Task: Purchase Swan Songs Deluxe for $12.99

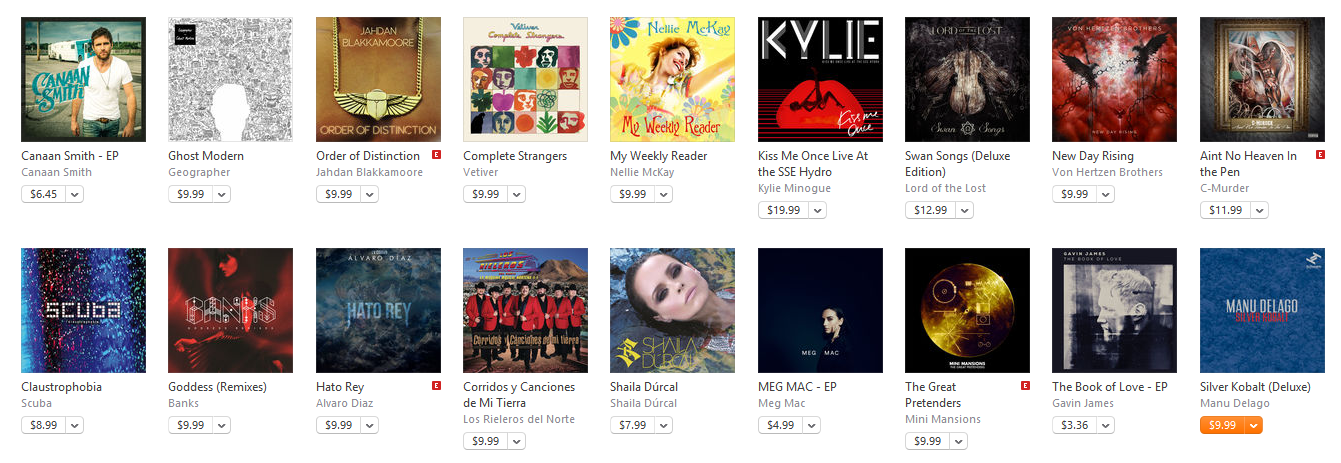Action: [x=930, y=210]
